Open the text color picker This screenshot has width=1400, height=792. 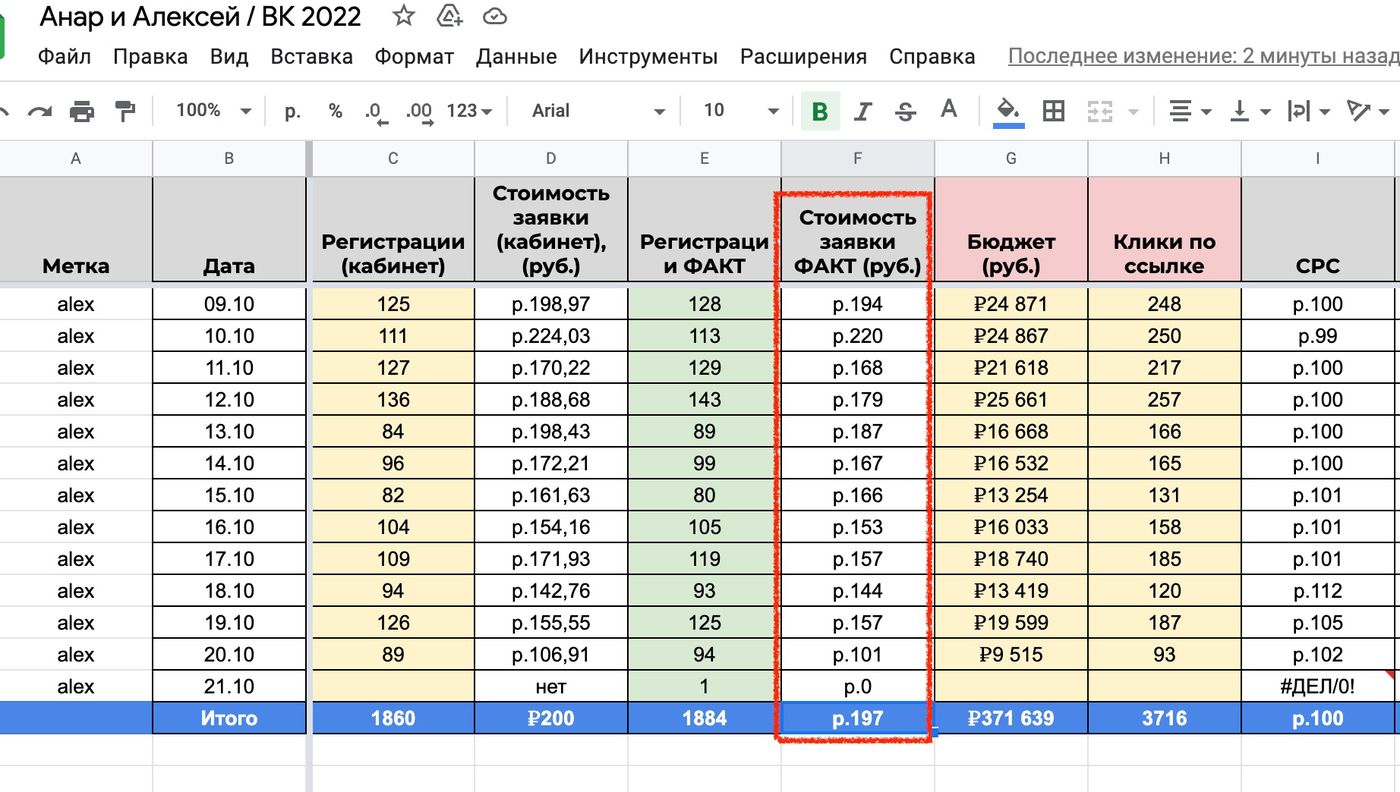pyautogui.click(x=948, y=111)
